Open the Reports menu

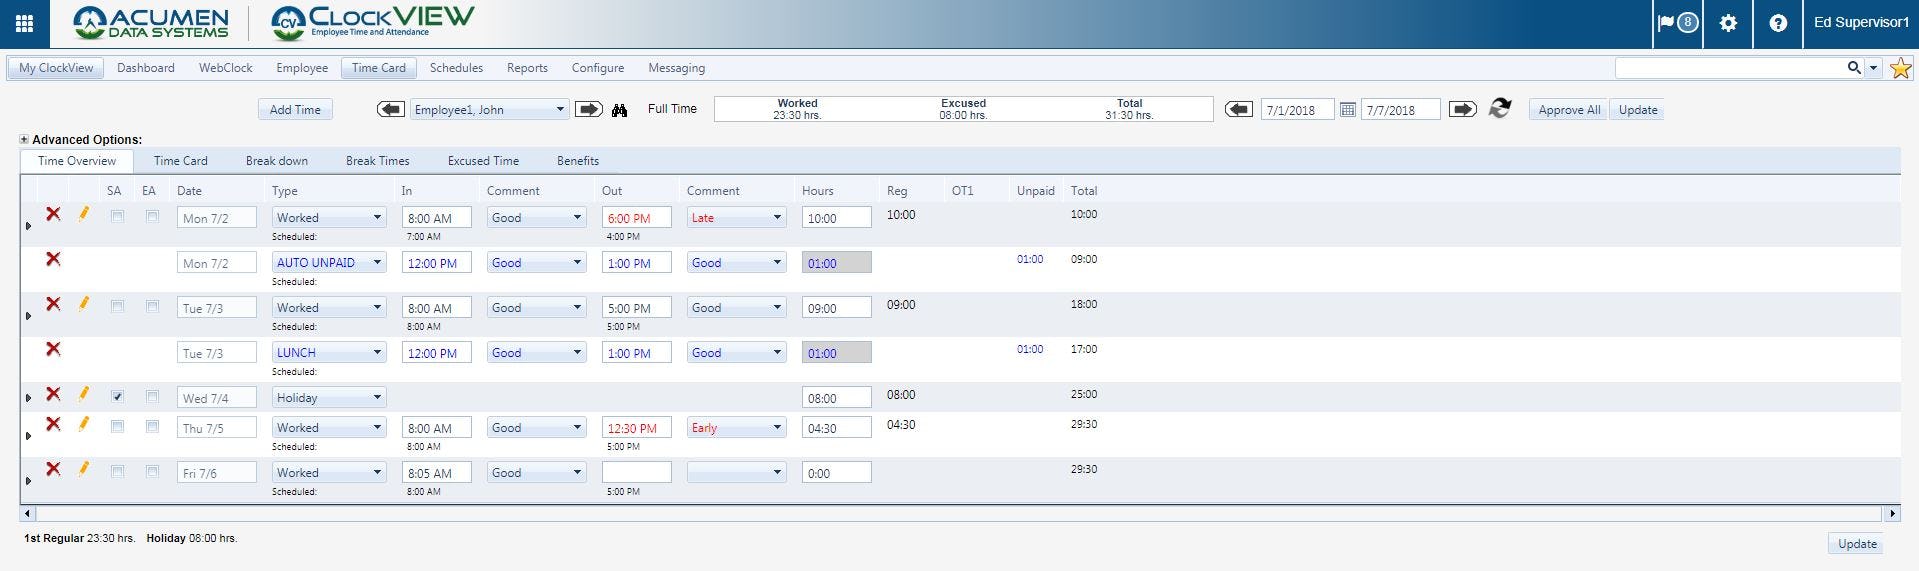(x=527, y=68)
